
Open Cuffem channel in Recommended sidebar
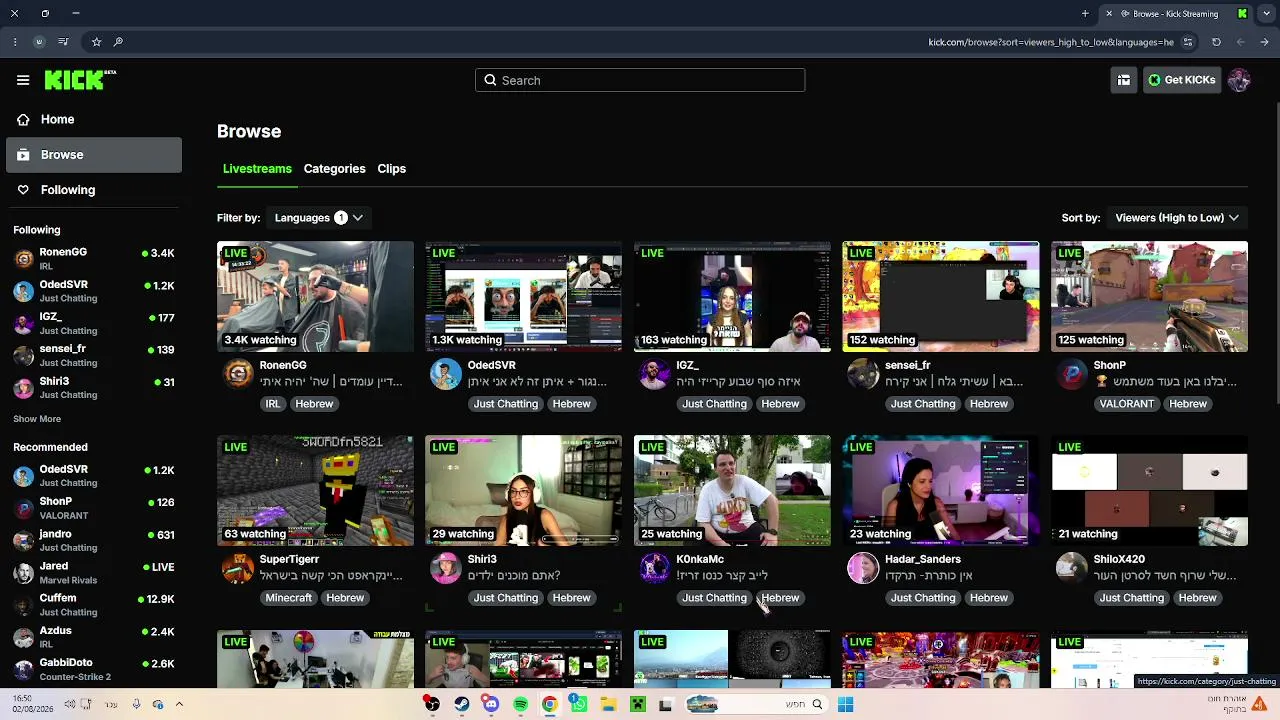tap(94, 604)
